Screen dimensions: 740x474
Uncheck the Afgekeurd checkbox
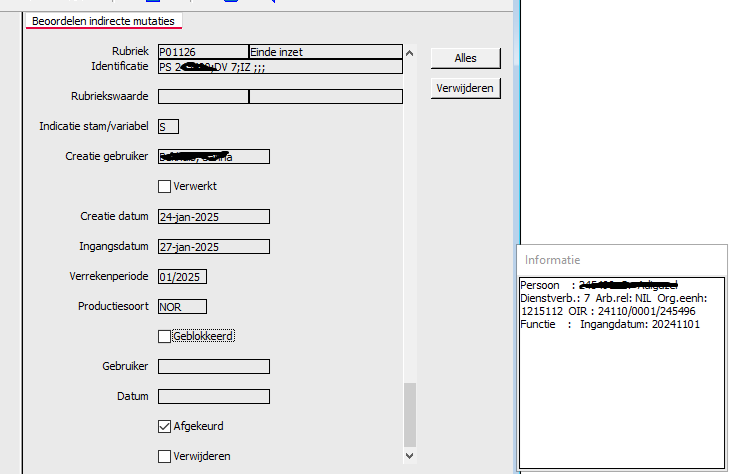(x=164, y=426)
